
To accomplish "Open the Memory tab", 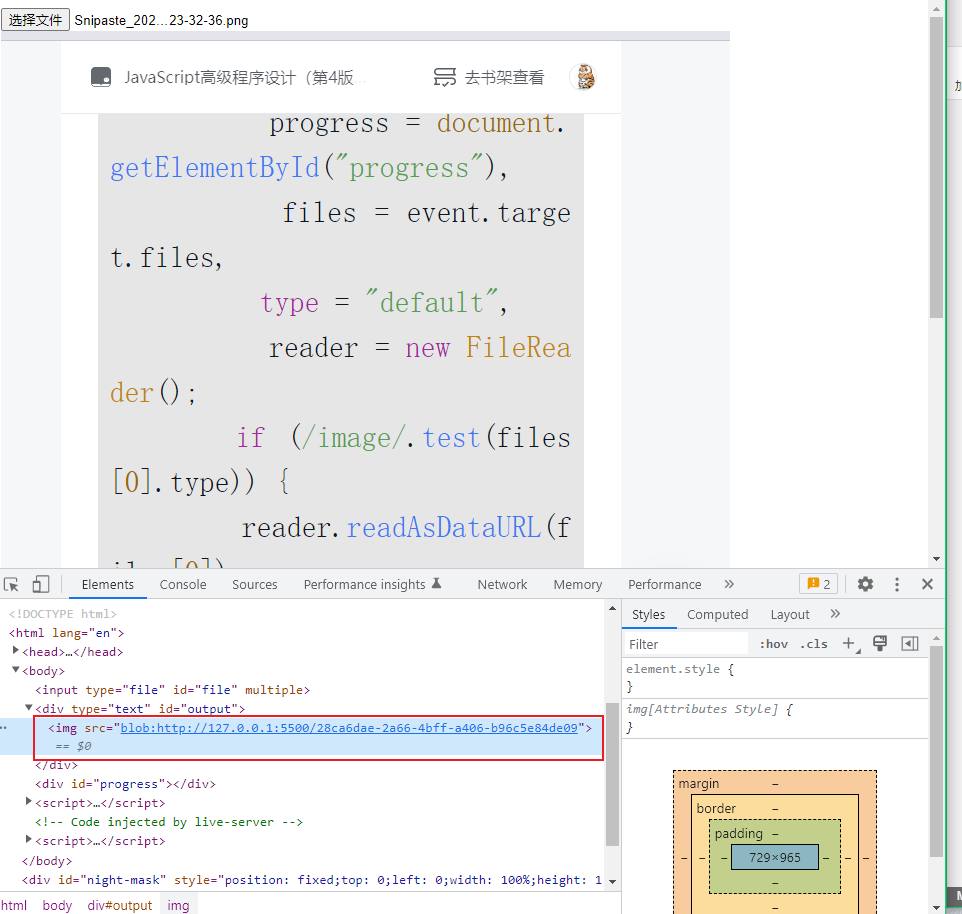I will pyautogui.click(x=577, y=585).
